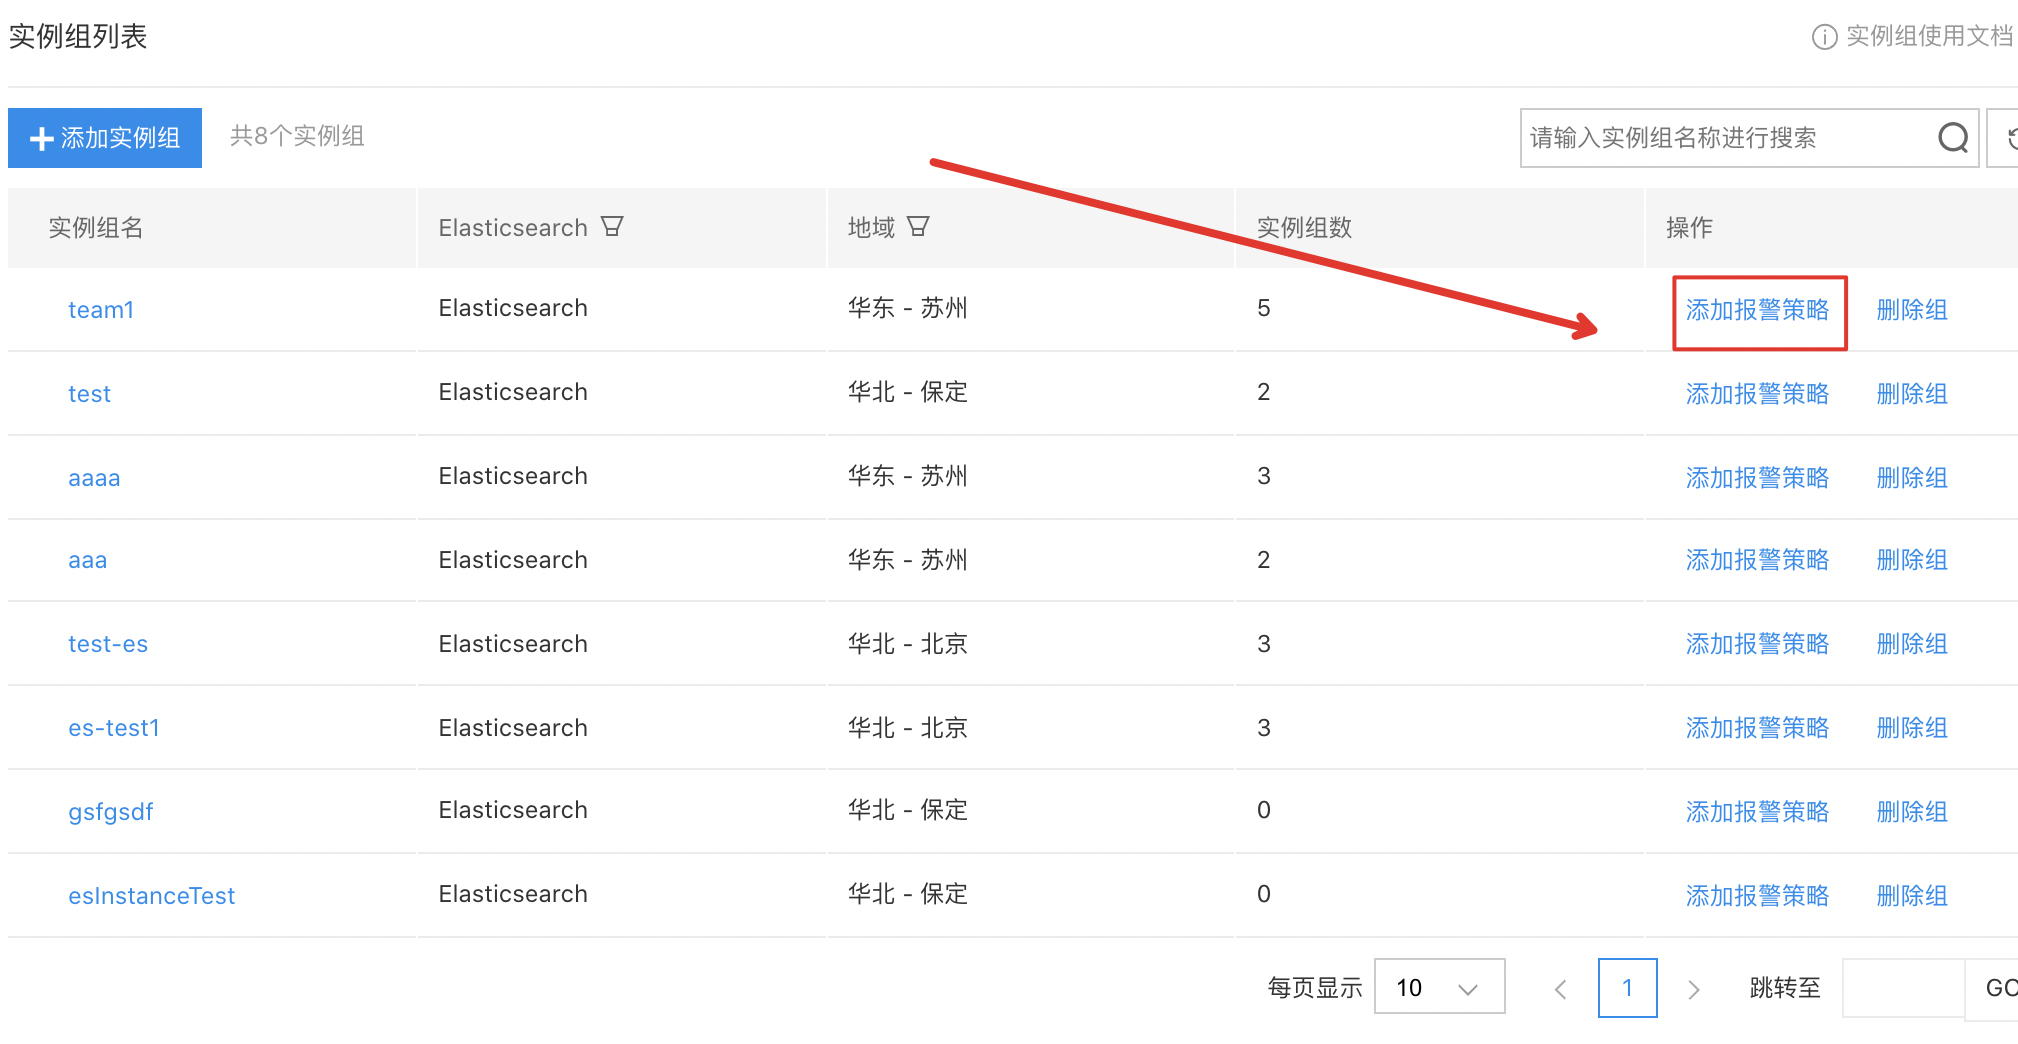The height and width of the screenshot is (1044, 2018).
Task: Open the test-es instance group
Action: click(108, 644)
